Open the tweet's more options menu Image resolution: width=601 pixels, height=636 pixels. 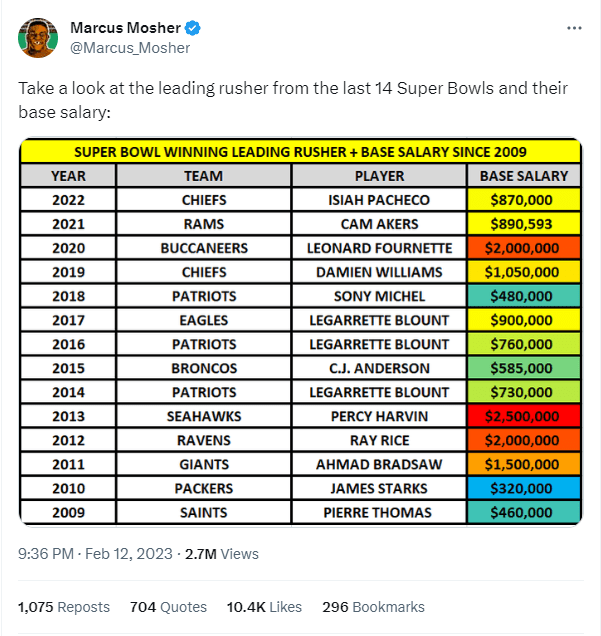[x=574, y=28]
